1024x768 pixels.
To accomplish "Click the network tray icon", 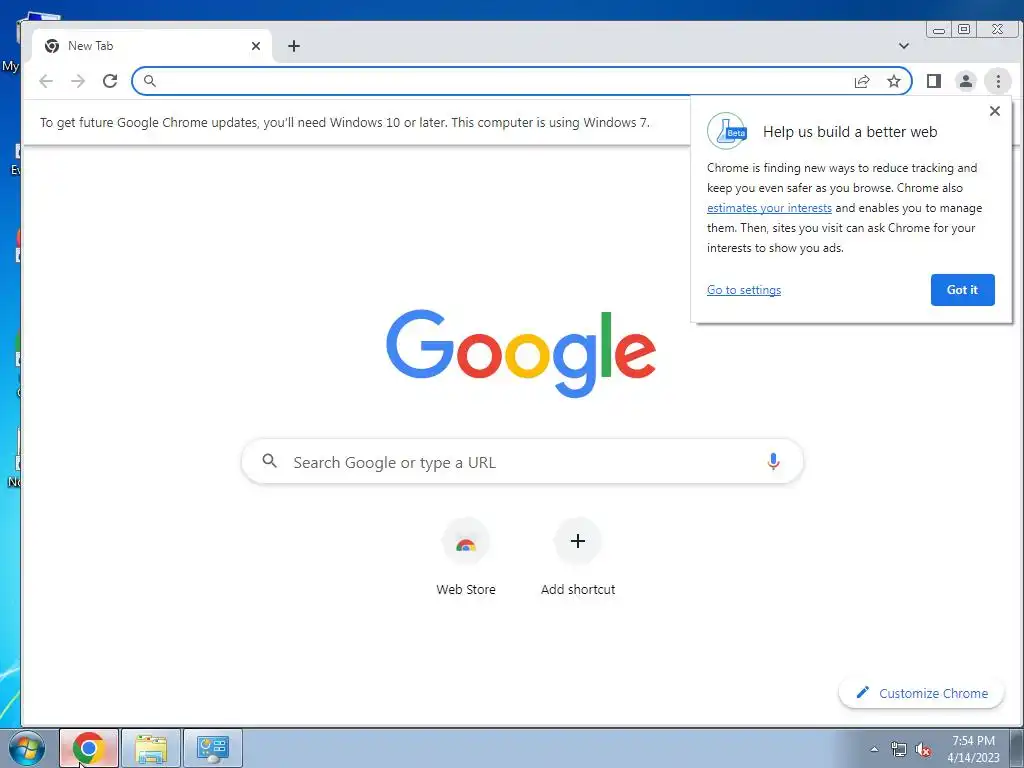I will tap(899, 749).
